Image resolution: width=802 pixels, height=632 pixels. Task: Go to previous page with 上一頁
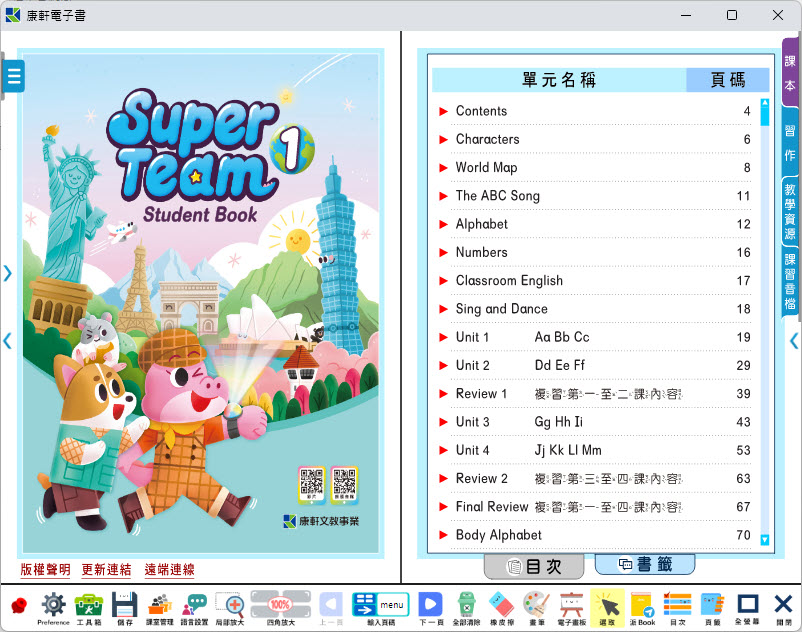(331, 608)
